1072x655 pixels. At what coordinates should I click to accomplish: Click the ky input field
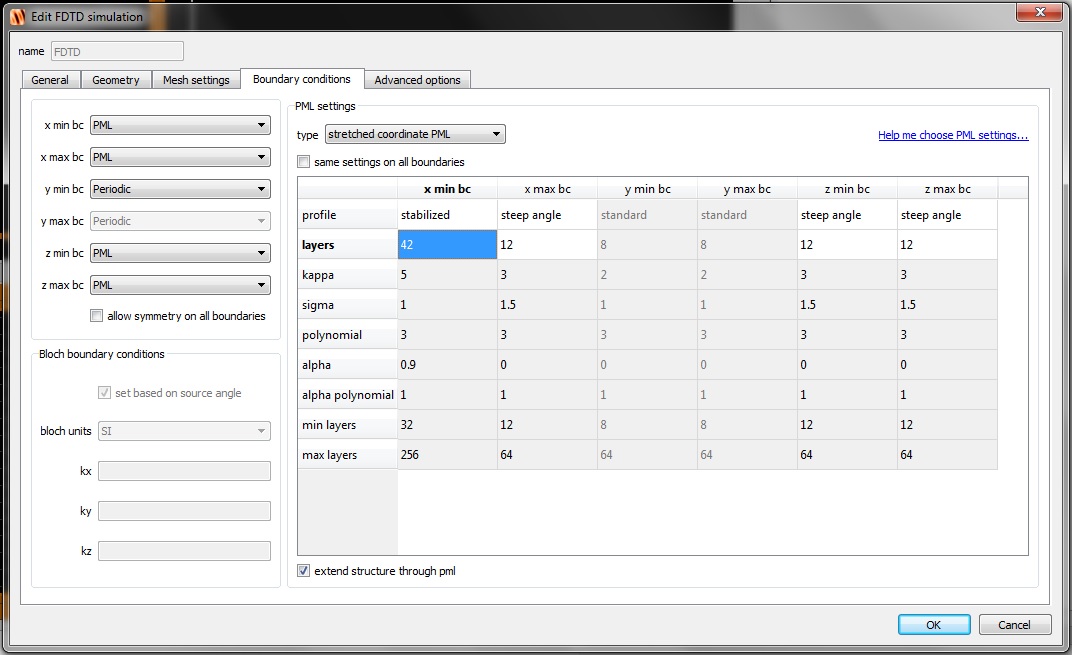click(x=184, y=511)
